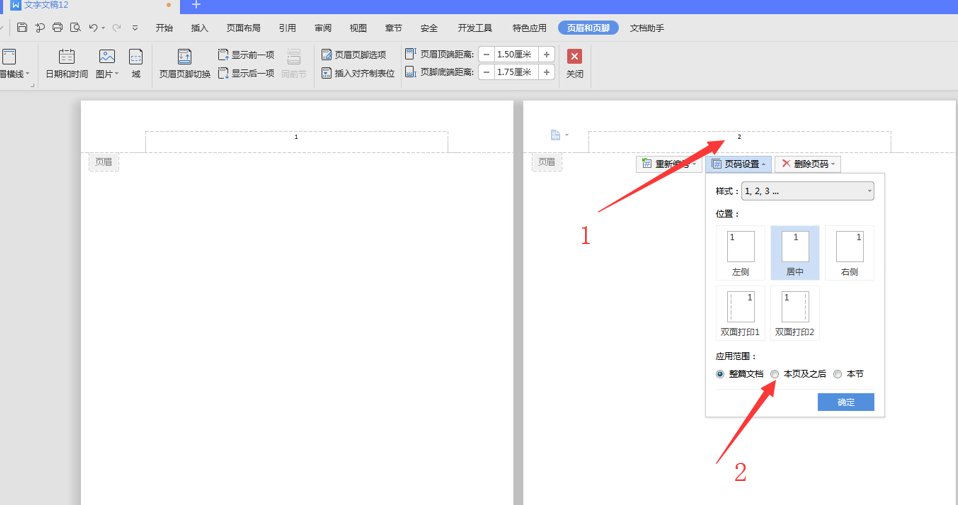The width and height of the screenshot is (958, 505).
Task: Click the Undo arrow icon
Action: [93, 27]
